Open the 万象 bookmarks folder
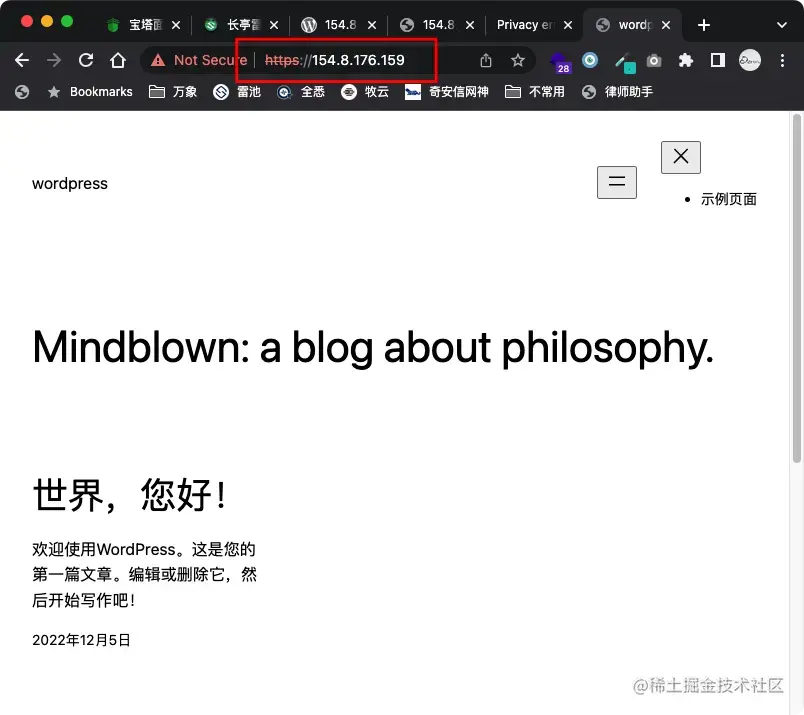This screenshot has width=804, height=715. click(x=173, y=92)
